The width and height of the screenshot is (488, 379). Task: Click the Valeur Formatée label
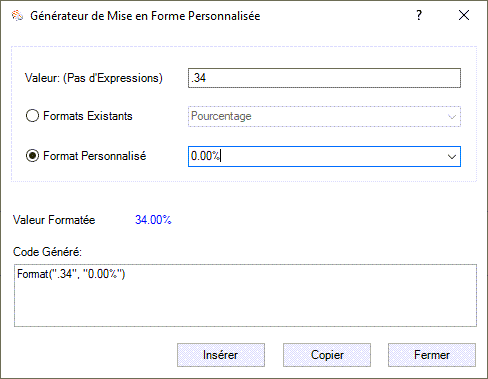[x=54, y=220]
